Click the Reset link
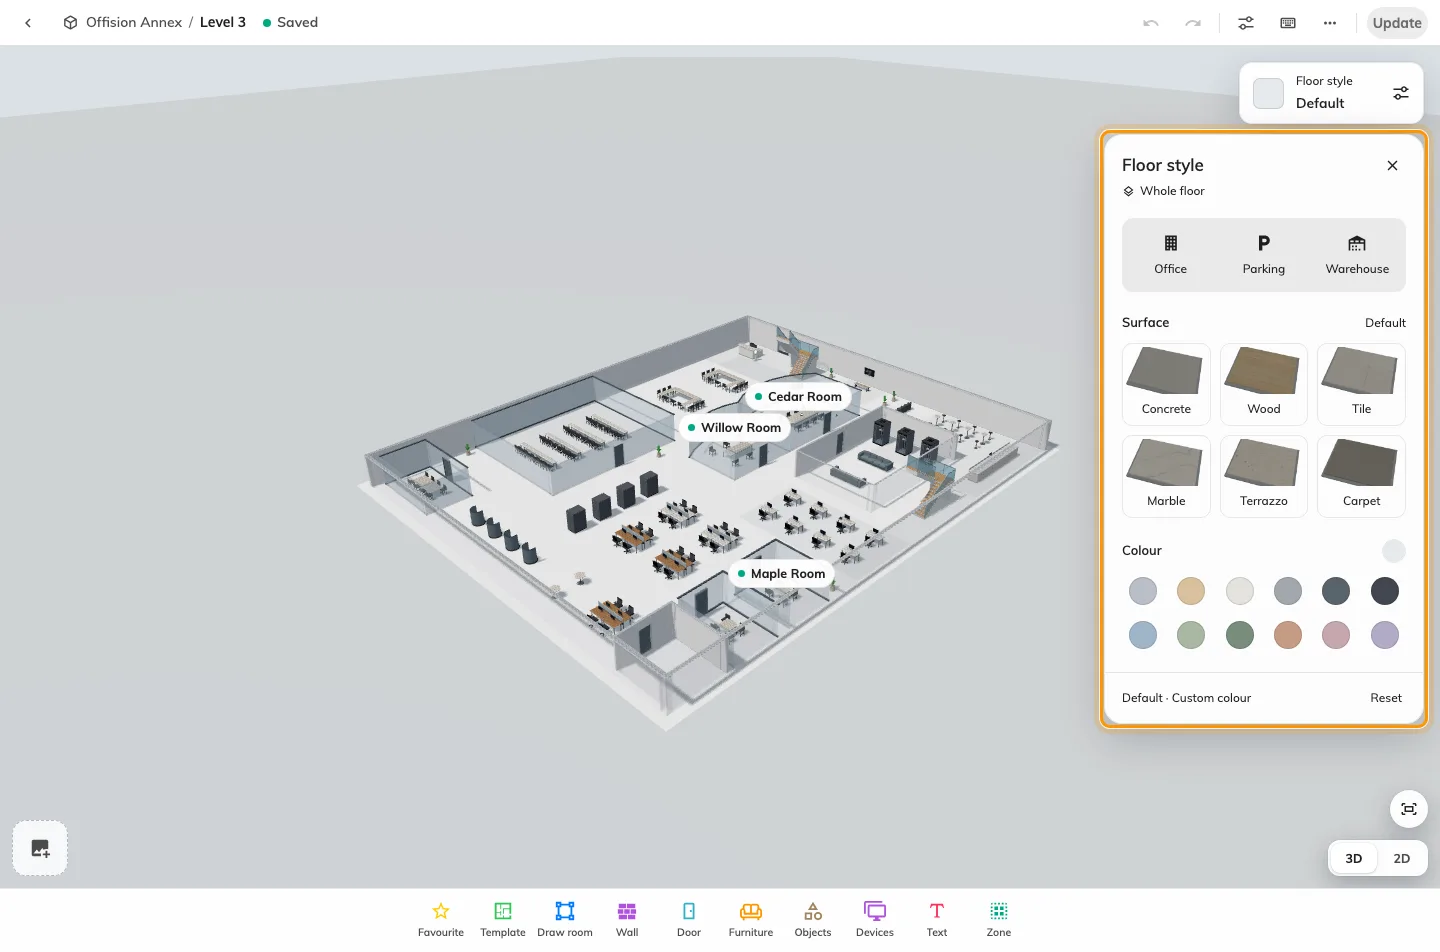 (1386, 698)
